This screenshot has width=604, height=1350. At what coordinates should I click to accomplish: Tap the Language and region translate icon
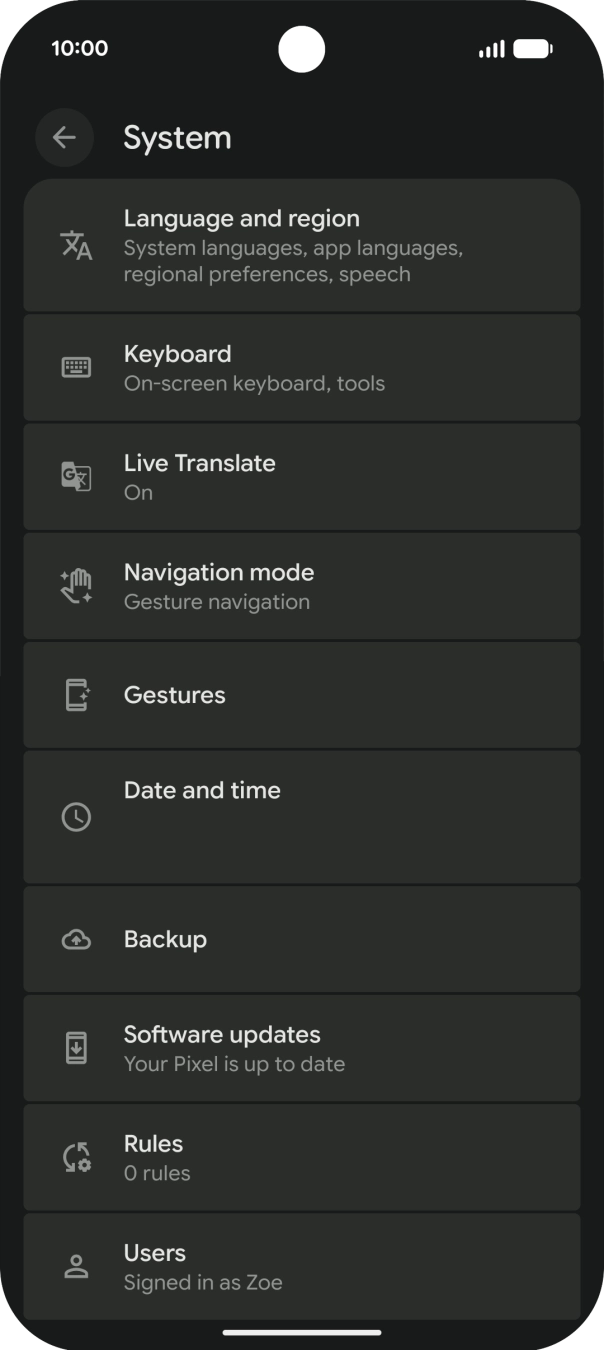pos(76,245)
